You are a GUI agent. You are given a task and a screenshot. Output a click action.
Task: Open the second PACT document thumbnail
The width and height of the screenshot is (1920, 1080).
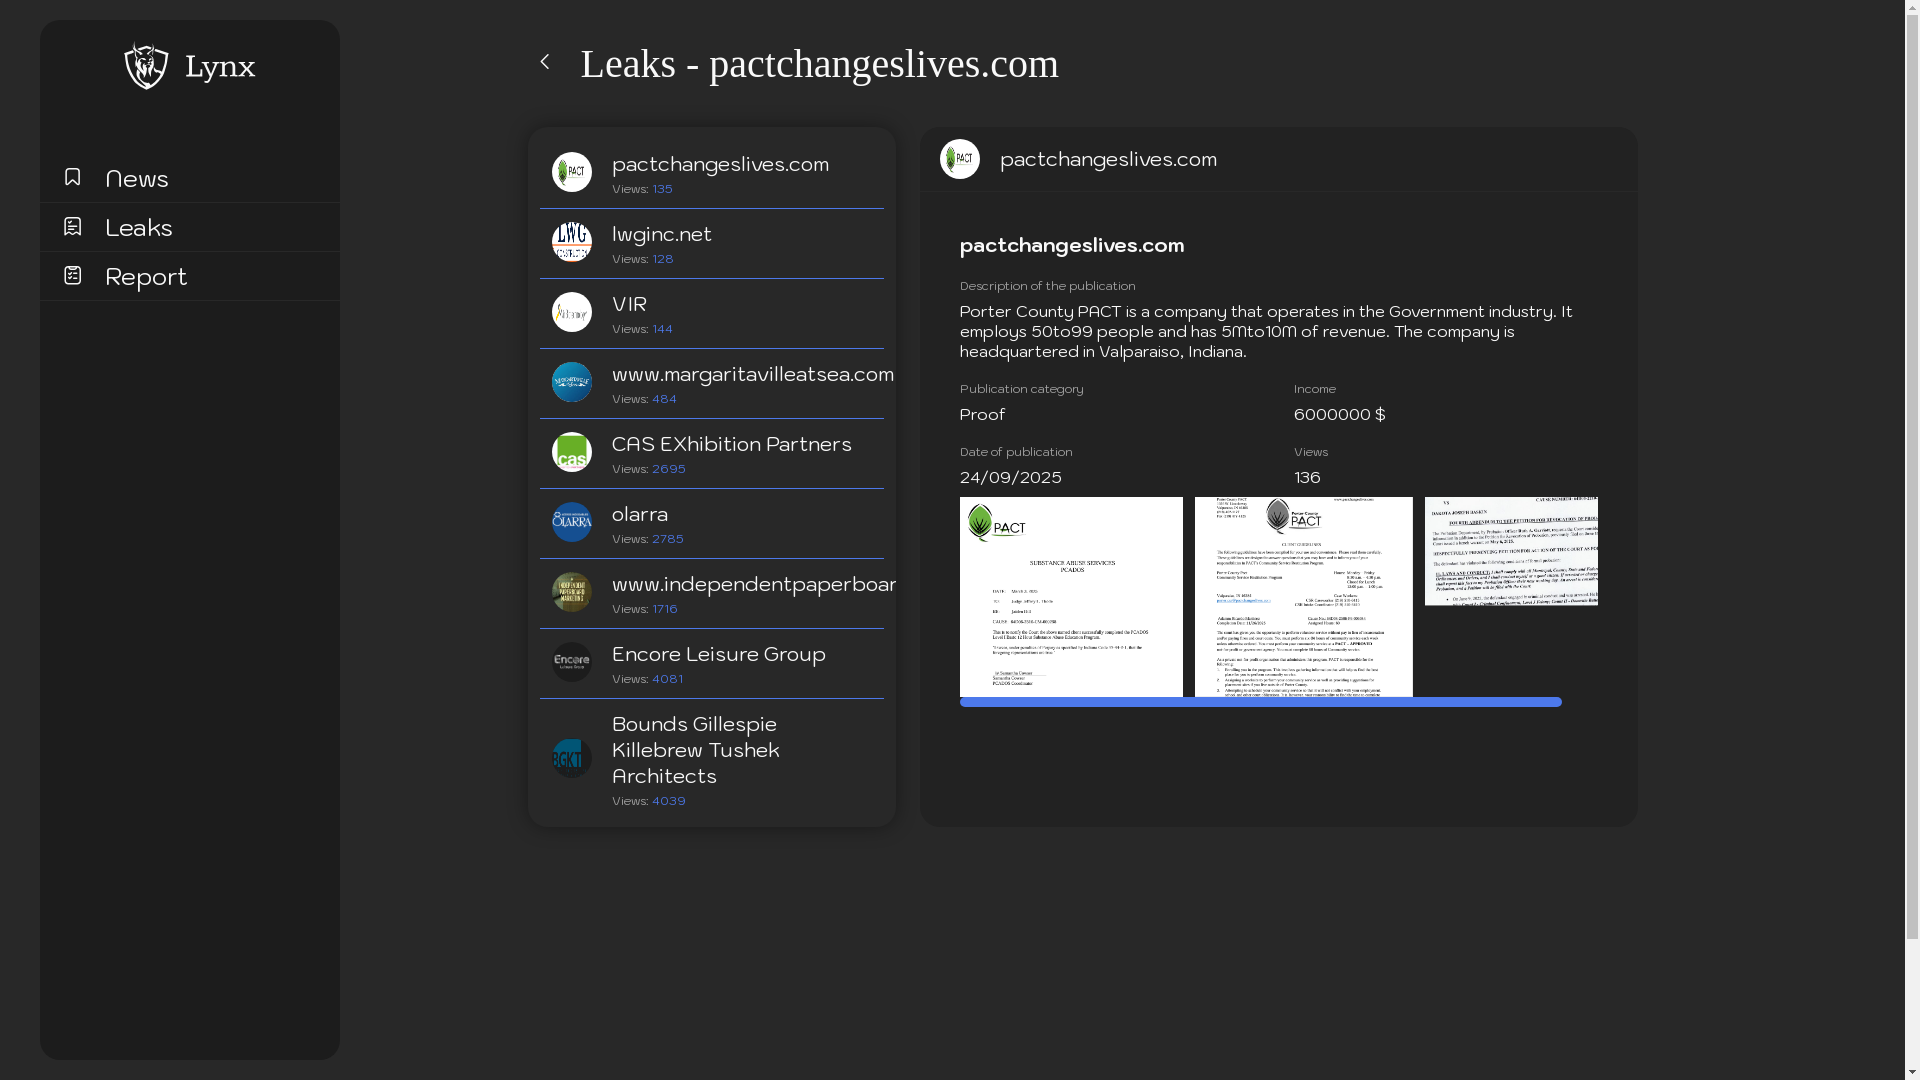[1303, 596]
